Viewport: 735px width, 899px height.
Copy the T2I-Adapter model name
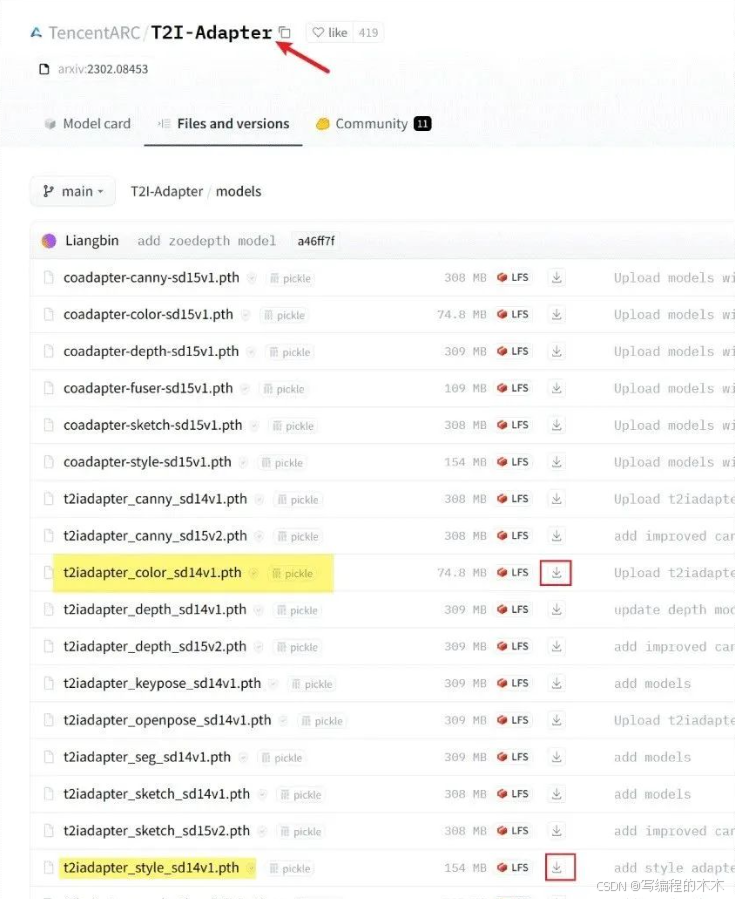click(284, 33)
